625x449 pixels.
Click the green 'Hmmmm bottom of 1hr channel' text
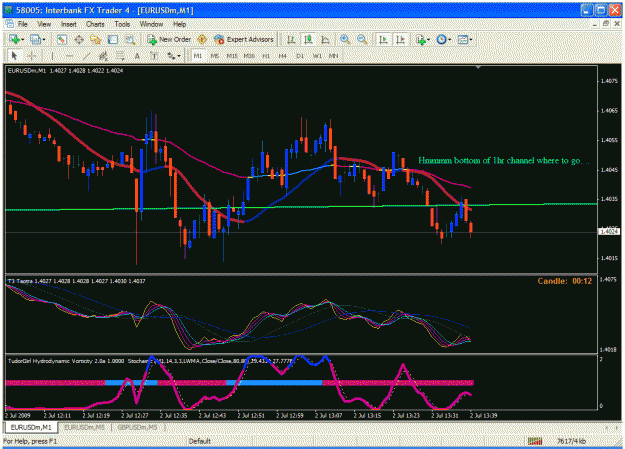tap(503, 160)
